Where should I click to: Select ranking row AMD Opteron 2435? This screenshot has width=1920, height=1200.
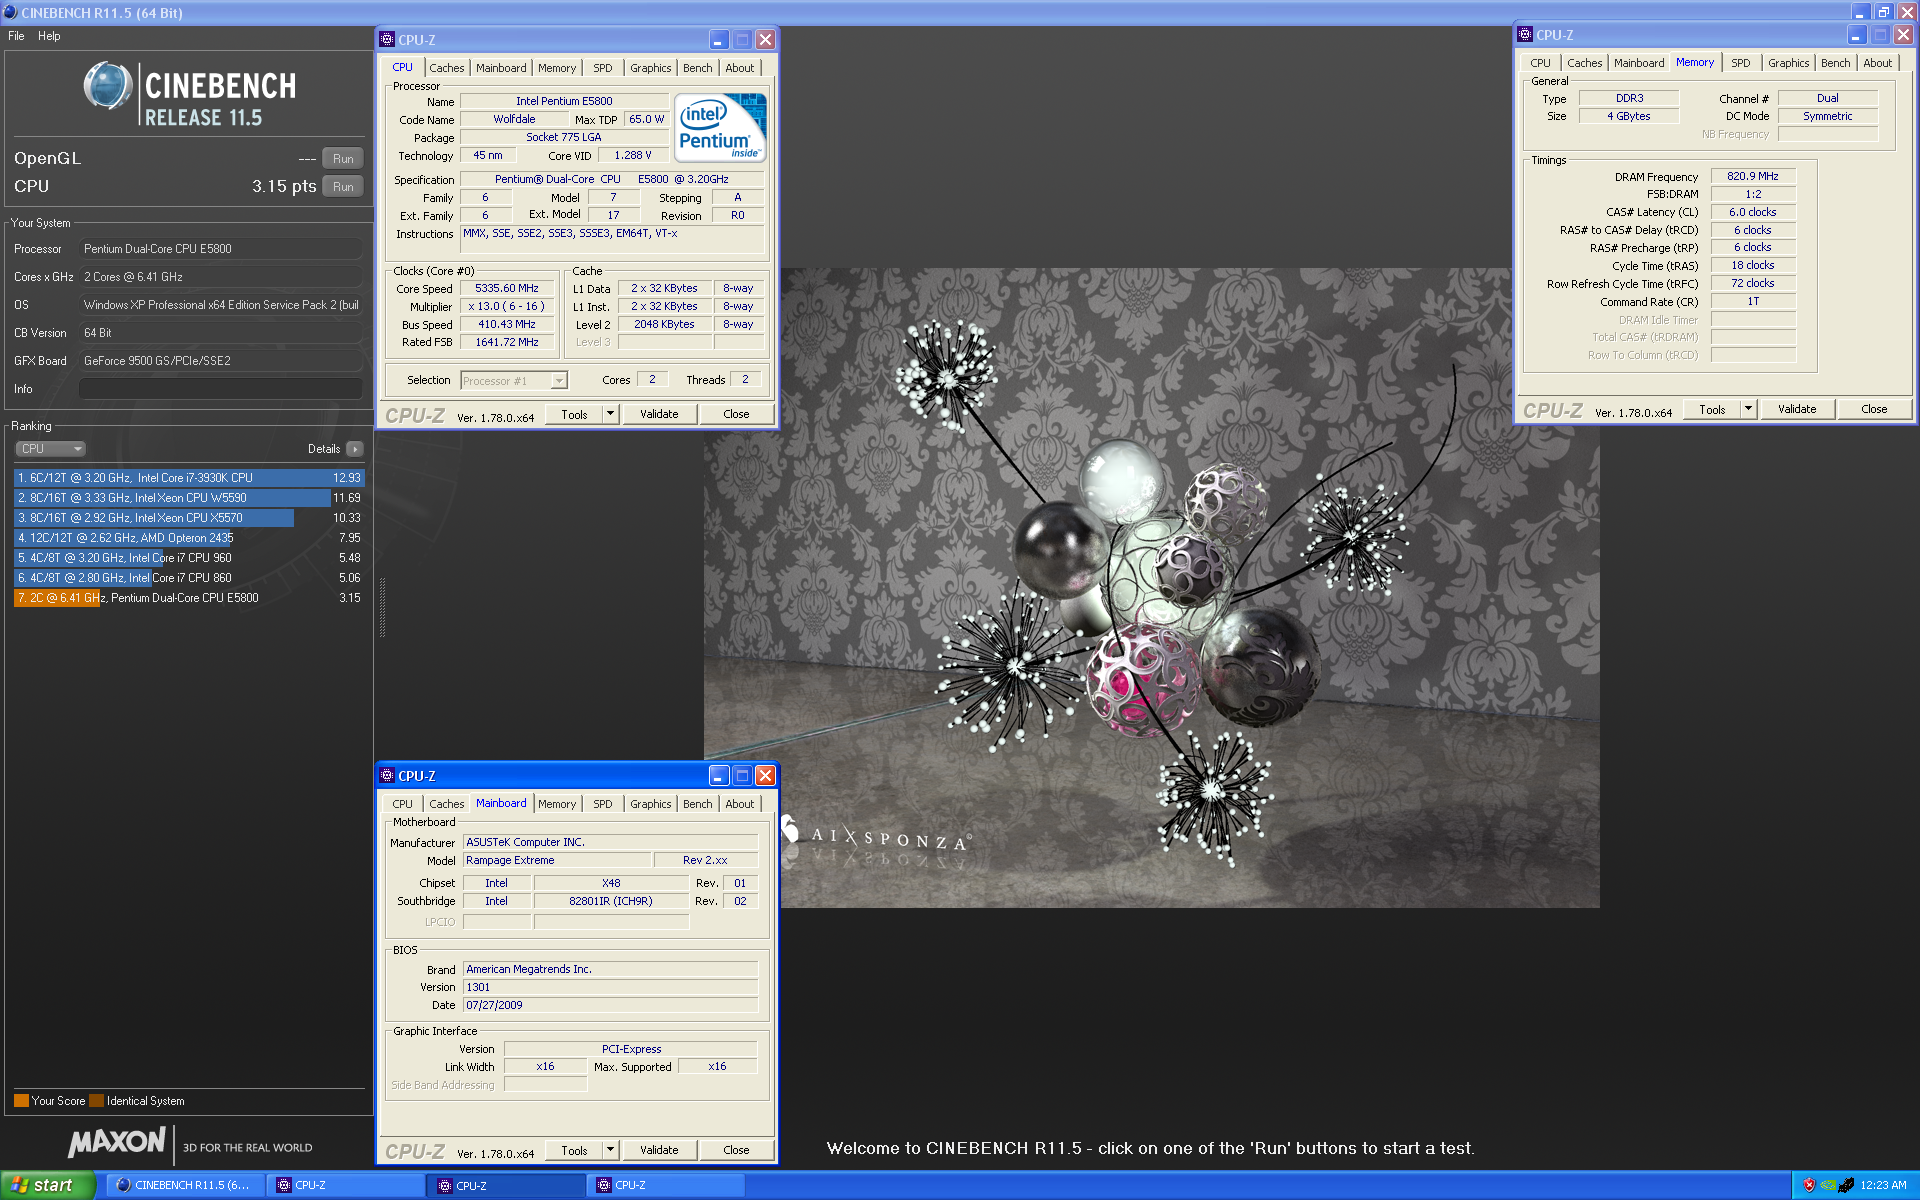[x=189, y=538]
